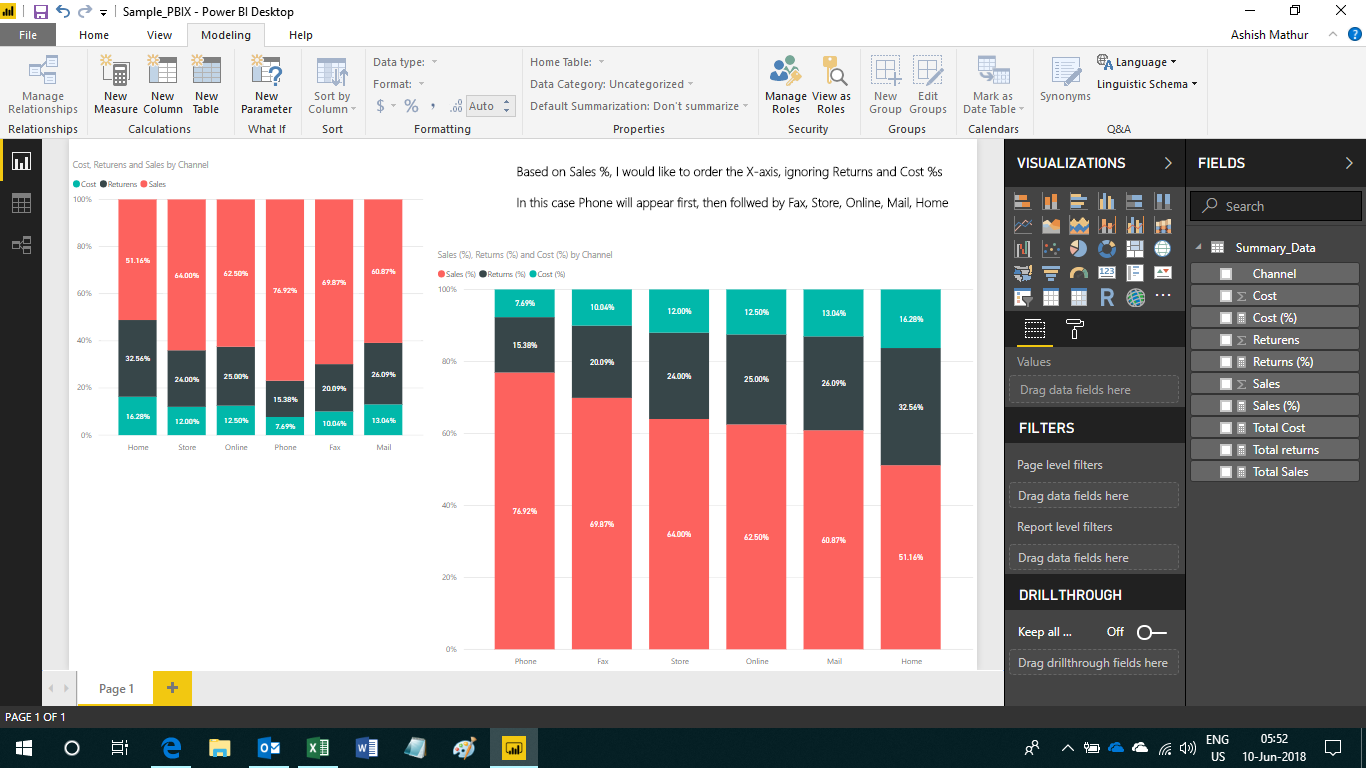Add a Slicer visual
This screenshot has height=768, width=1366.
[x=1023, y=297]
